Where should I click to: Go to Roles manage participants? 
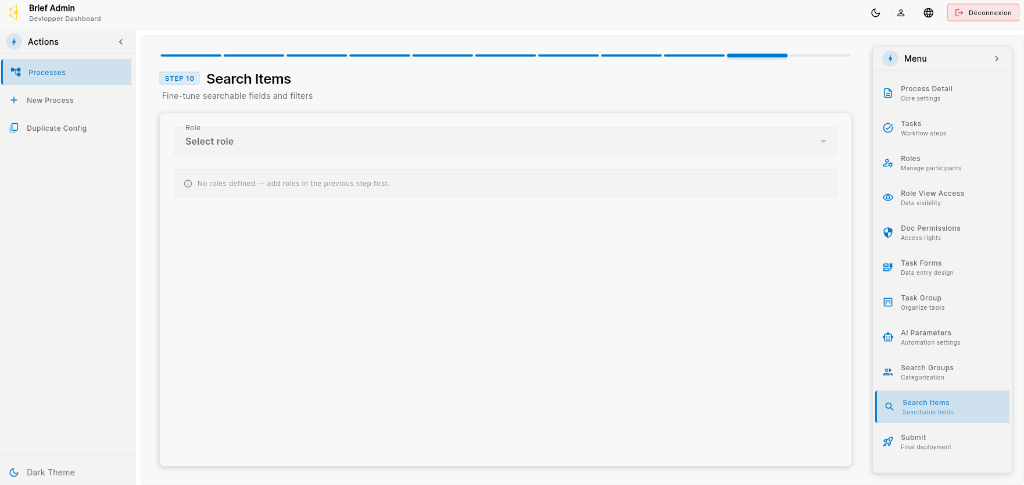click(942, 163)
